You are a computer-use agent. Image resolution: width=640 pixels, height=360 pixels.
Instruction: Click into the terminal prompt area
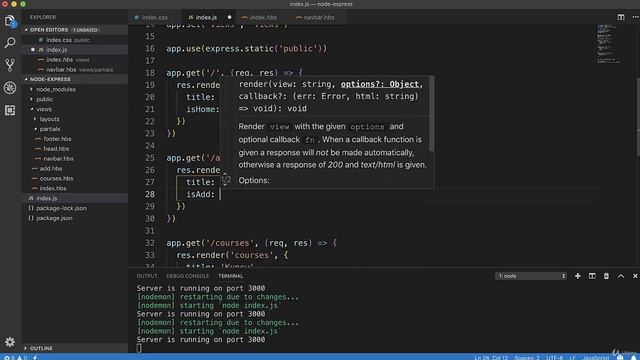point(139,348)
